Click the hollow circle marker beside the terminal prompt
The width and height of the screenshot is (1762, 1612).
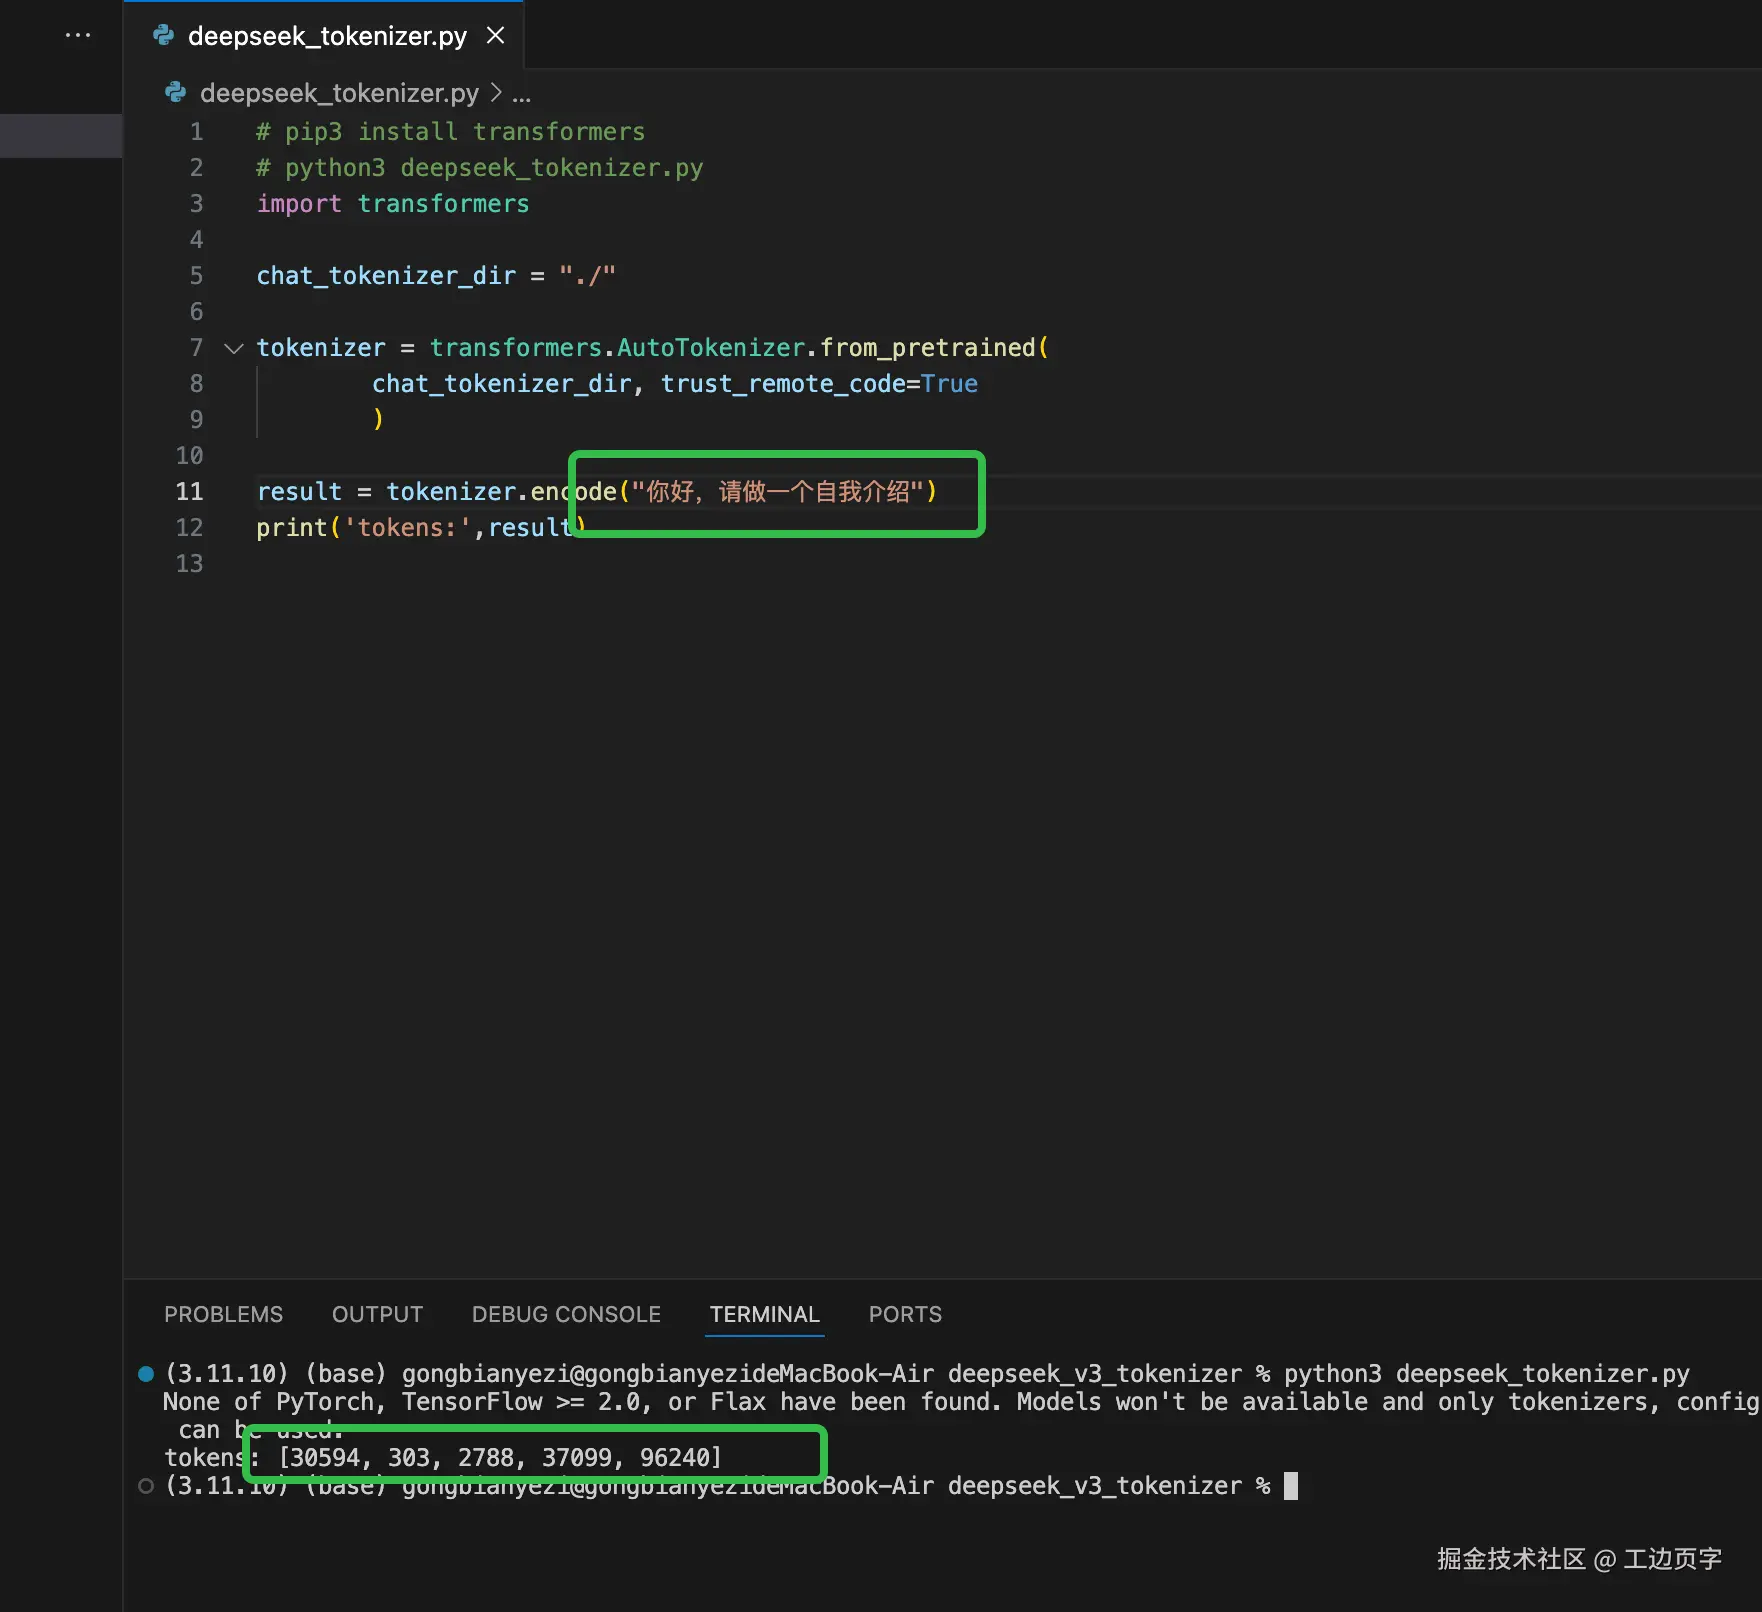pos(146,1486)
